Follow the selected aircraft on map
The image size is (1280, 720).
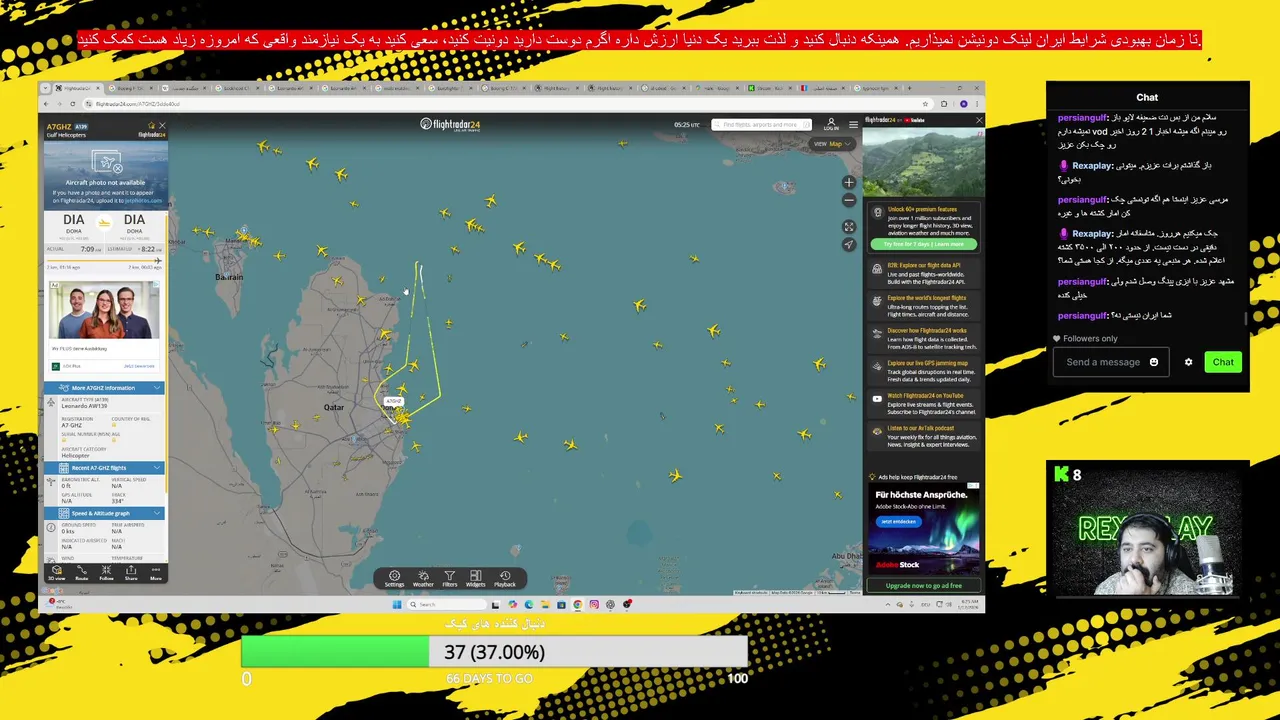pos(106,573)
